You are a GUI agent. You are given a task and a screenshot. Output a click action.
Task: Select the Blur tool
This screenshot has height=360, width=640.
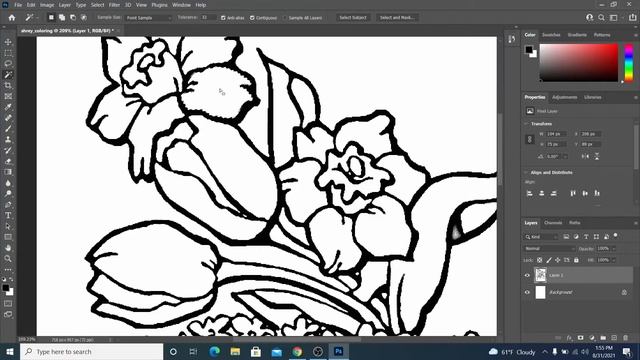pyautogui.click(x=8, y=183)
